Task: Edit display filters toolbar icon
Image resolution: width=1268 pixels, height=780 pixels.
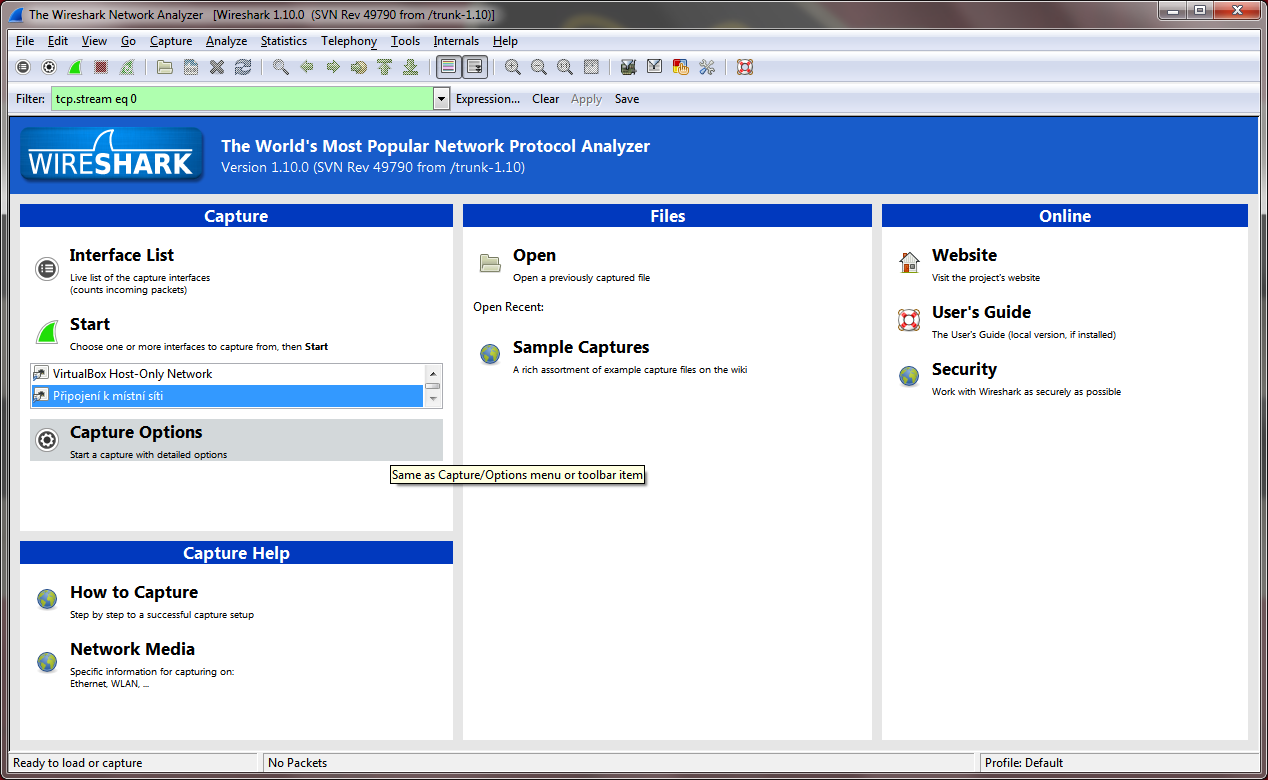Action: point(655,67)
